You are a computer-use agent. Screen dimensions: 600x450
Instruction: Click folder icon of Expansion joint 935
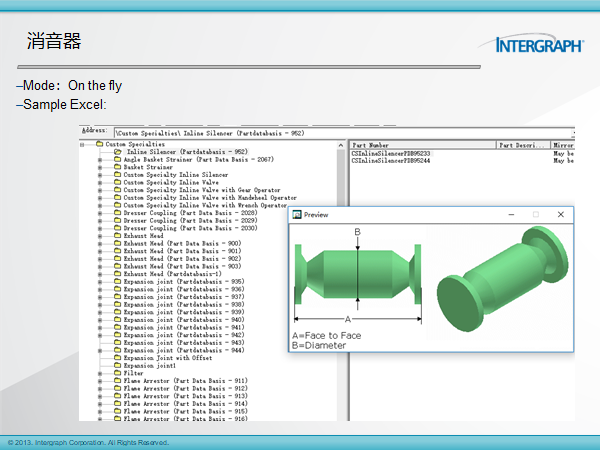[117, 282]
